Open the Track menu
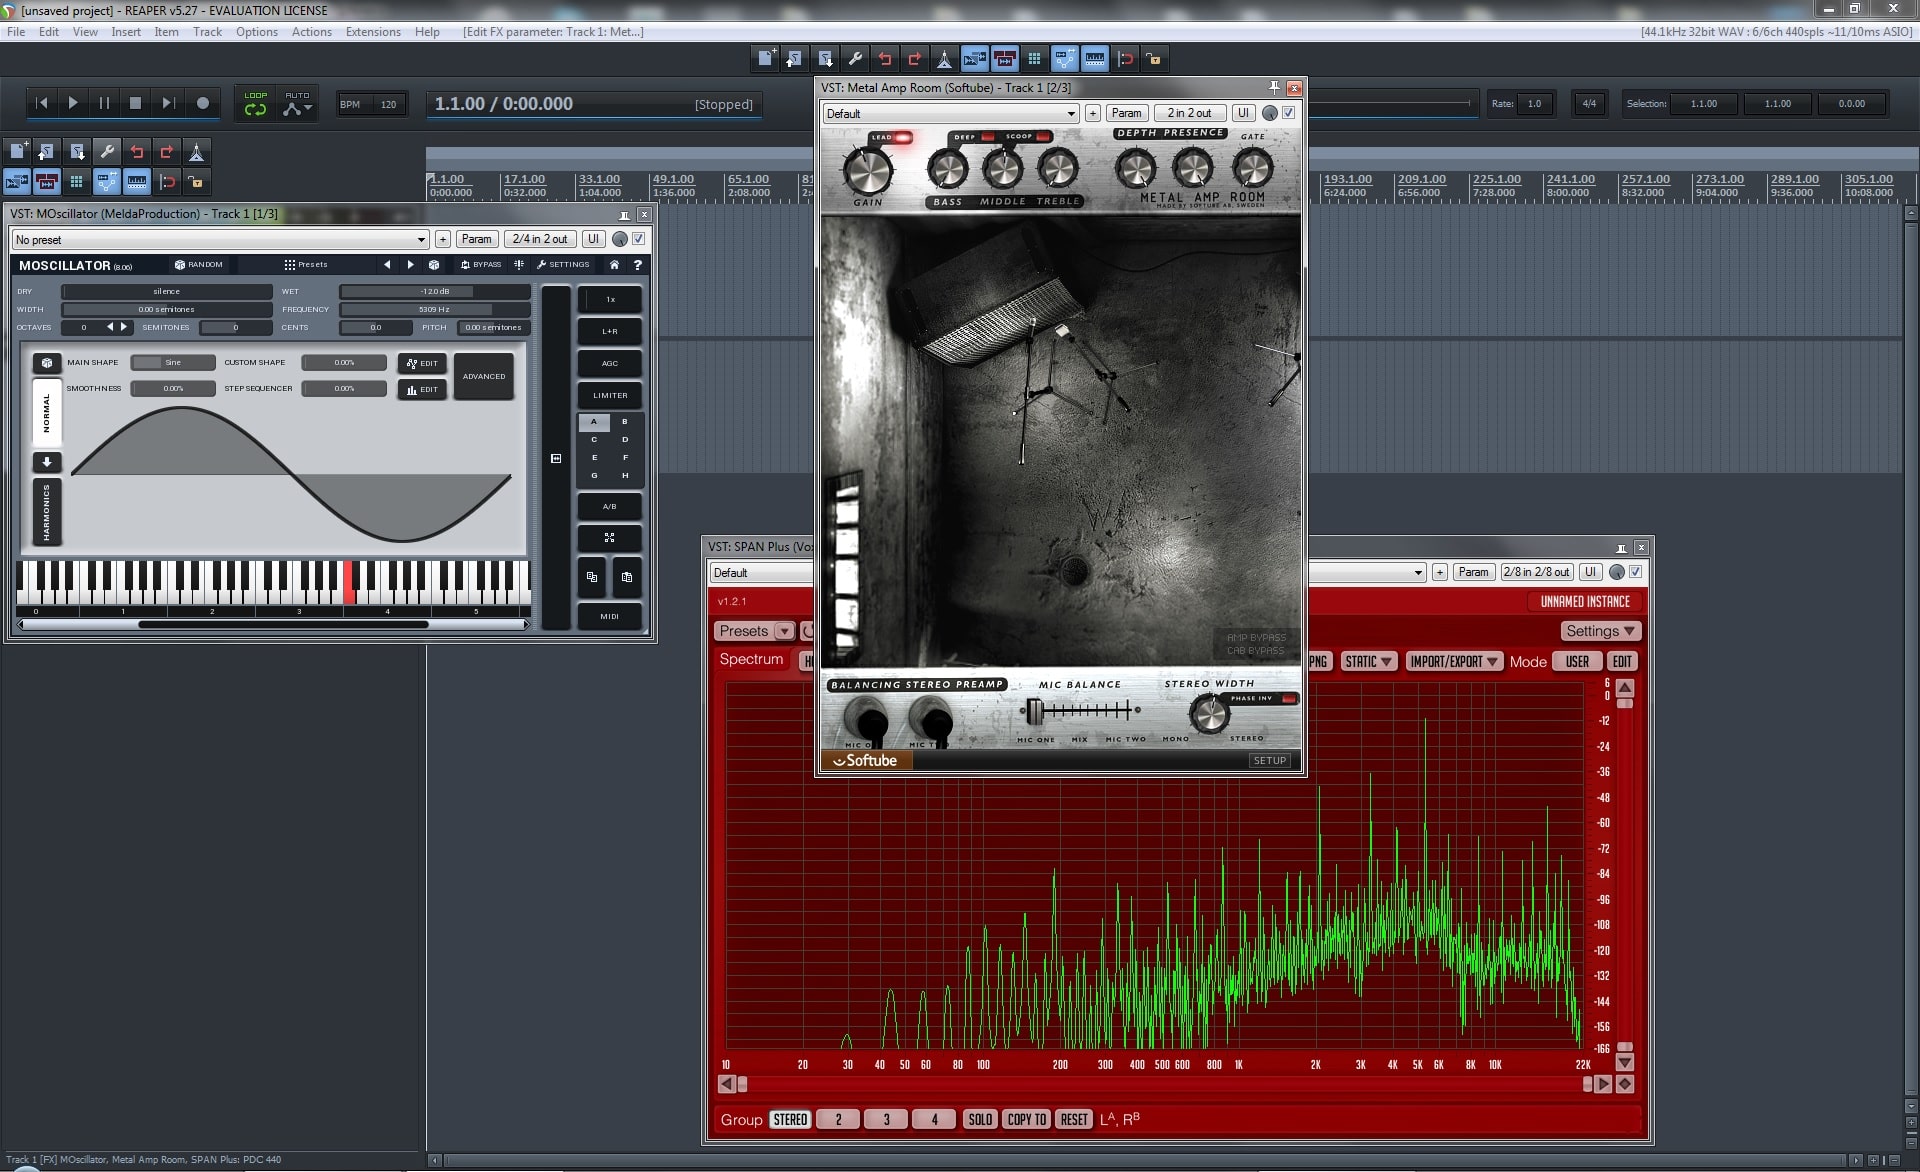 coord(207,32)
